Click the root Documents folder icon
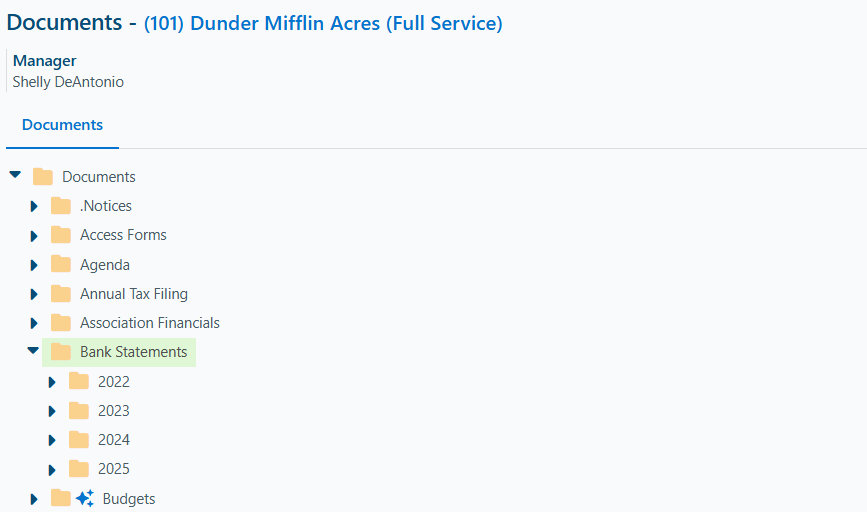The width and height of the screenshot is (867, 512). pyautogui.click(x=43, y=176)
